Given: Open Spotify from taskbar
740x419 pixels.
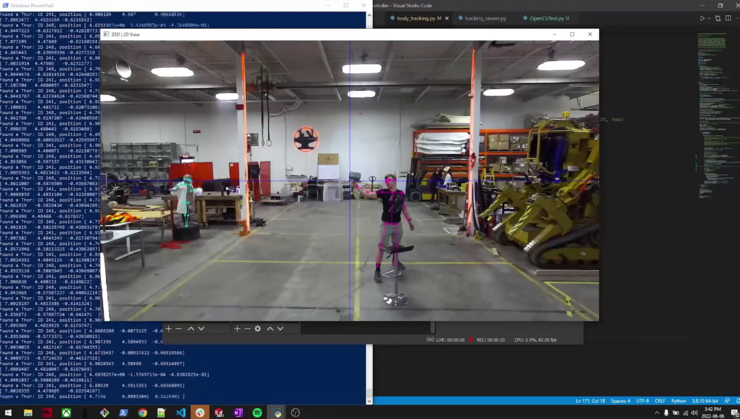Looking at the screenshot, I should point(257,413).
